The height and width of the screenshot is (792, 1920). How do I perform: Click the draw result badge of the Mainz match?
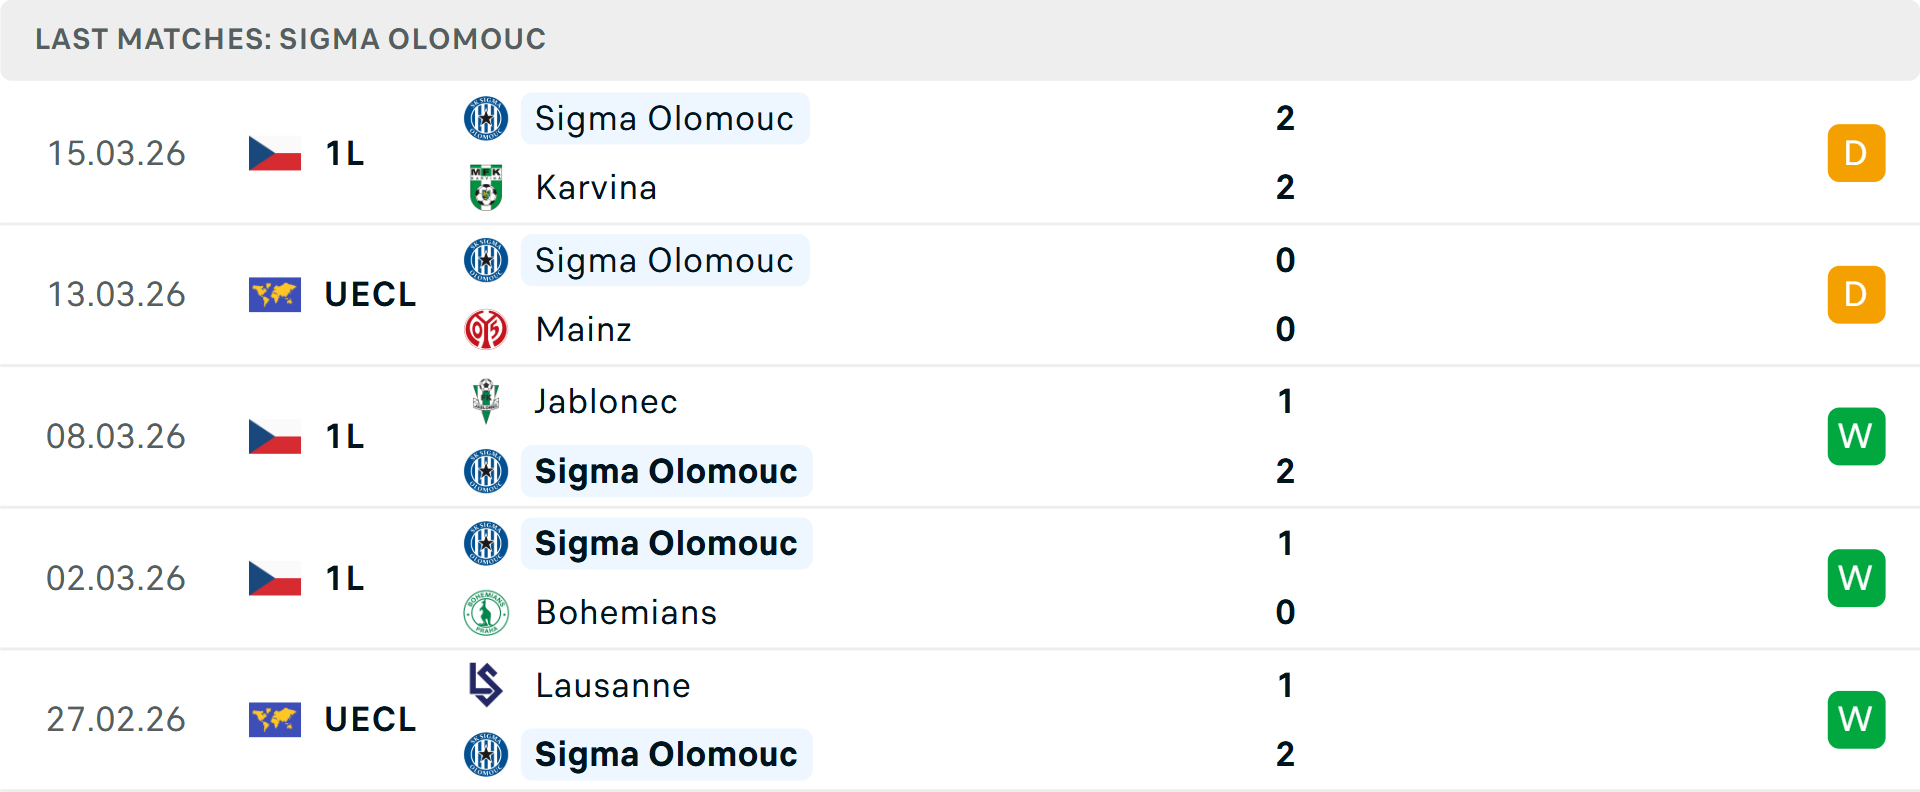(x=1856, y=294)
